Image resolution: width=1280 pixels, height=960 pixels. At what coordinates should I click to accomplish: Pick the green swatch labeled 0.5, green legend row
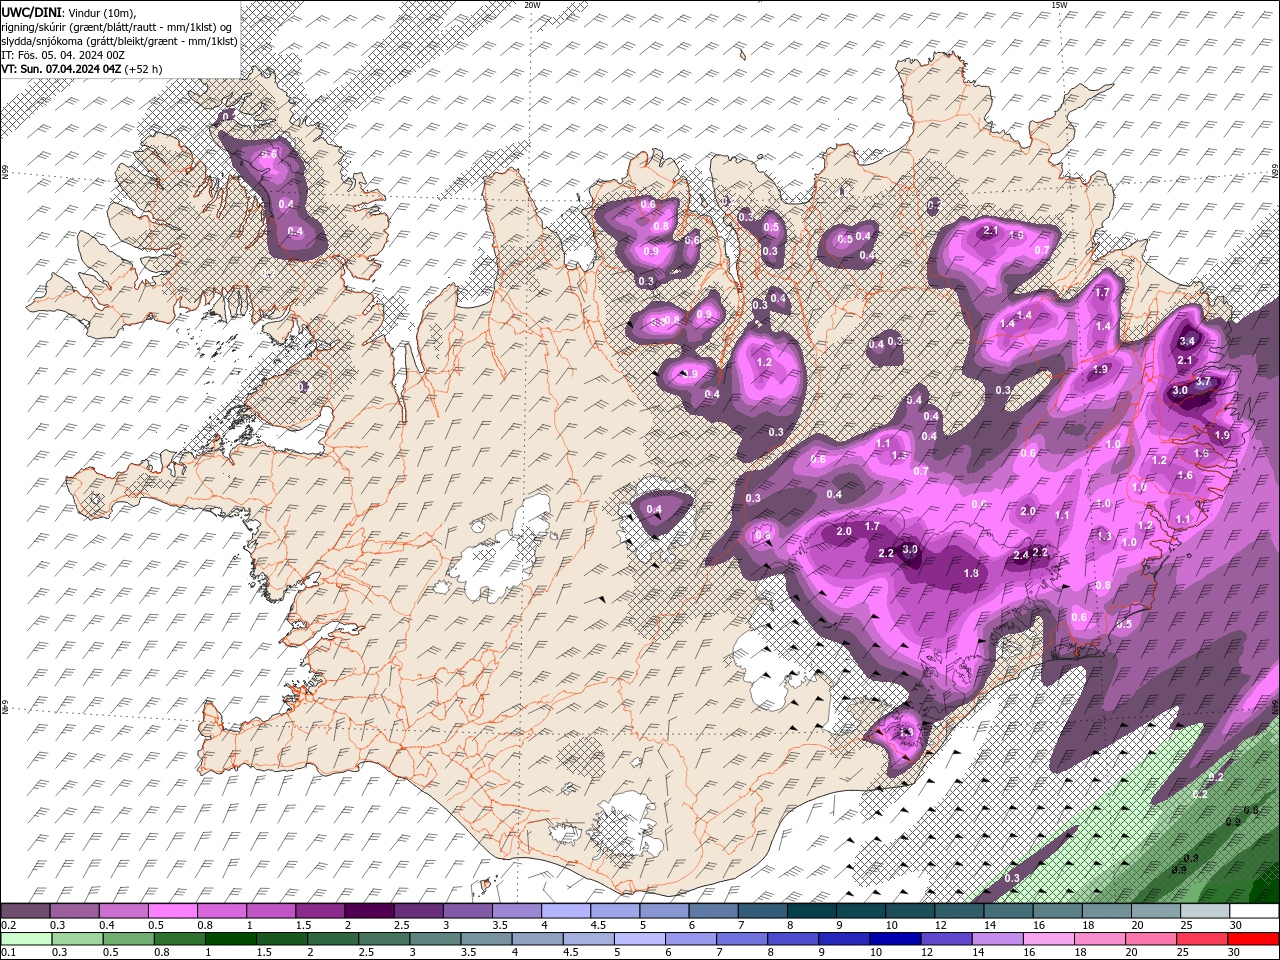click(x=129, y=938)
